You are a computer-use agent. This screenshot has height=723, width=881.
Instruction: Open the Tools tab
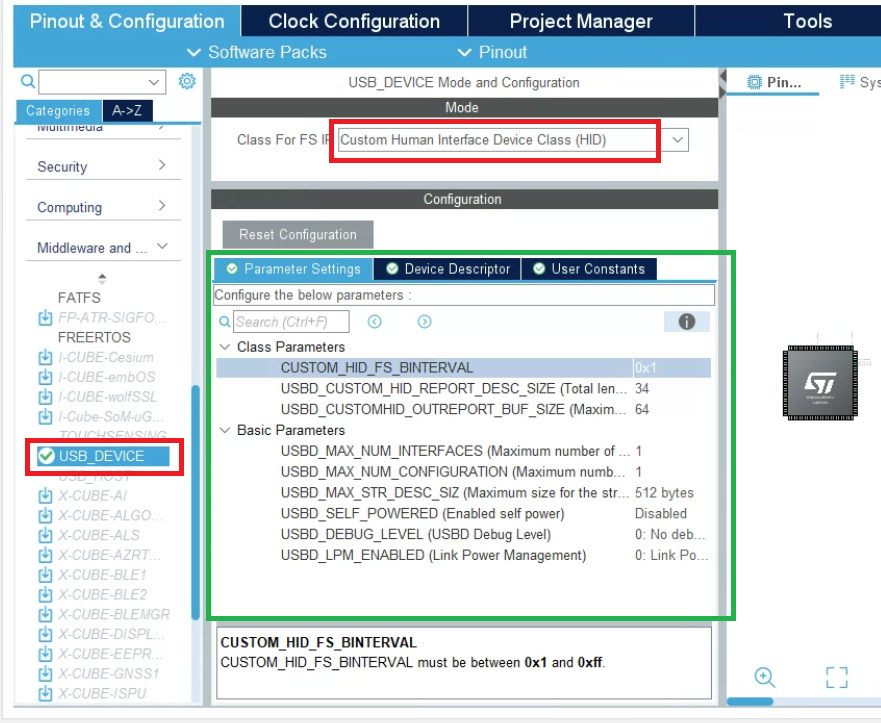pos(807,21)
